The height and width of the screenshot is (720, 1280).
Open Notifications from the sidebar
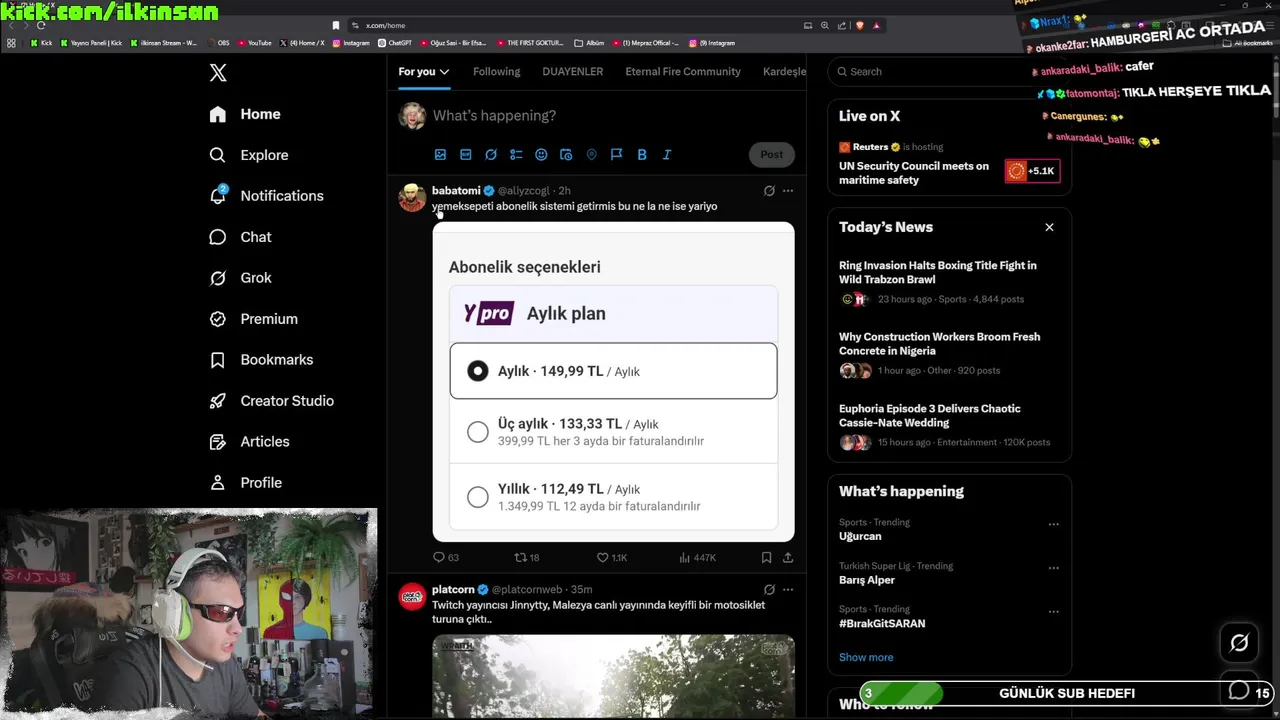point(265,196)
